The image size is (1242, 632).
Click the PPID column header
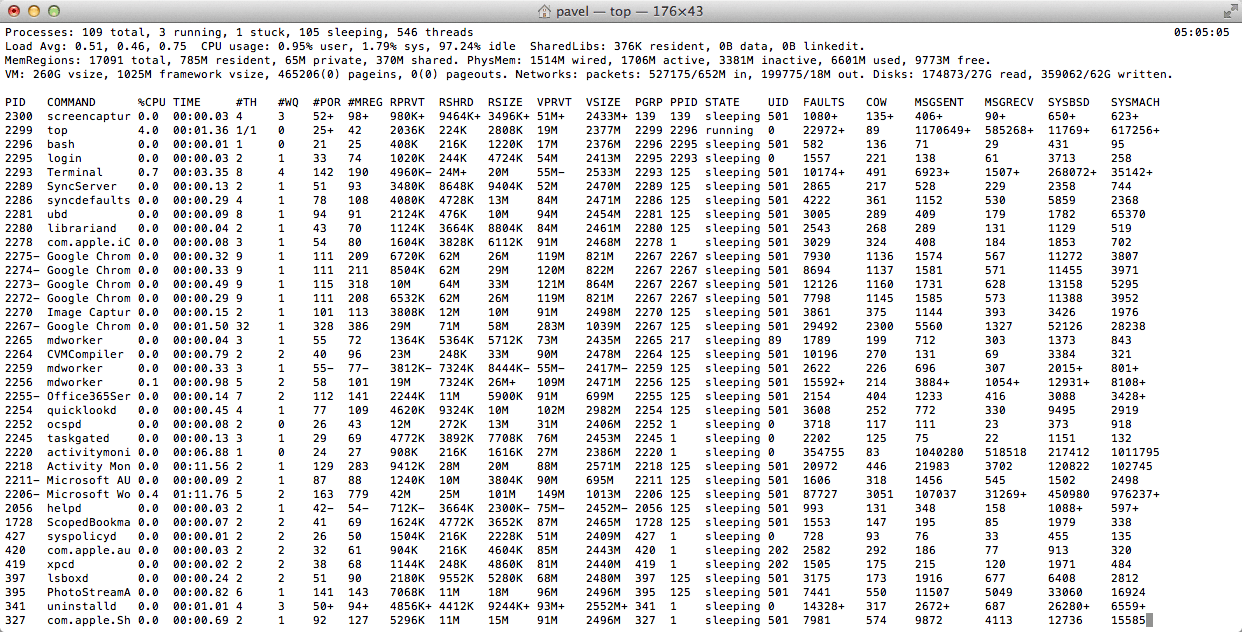tap(684, 102)
